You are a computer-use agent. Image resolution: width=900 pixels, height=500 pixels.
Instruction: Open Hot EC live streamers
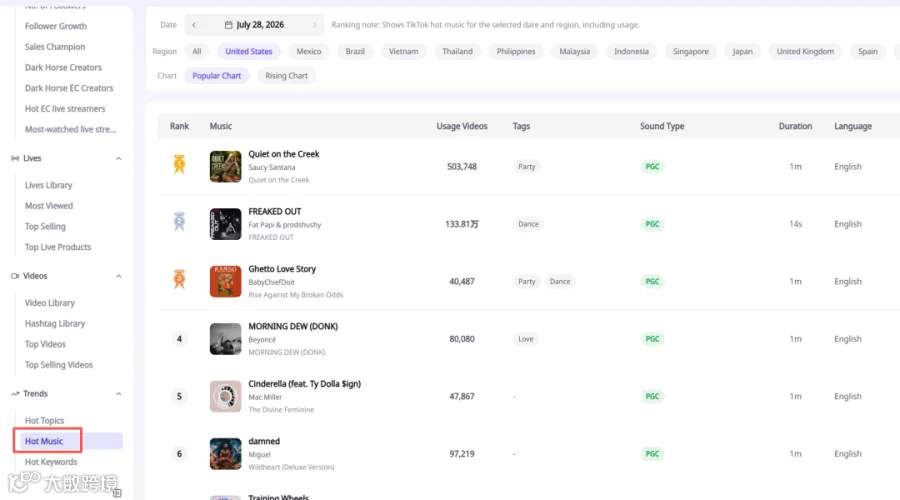coord(65,109)
